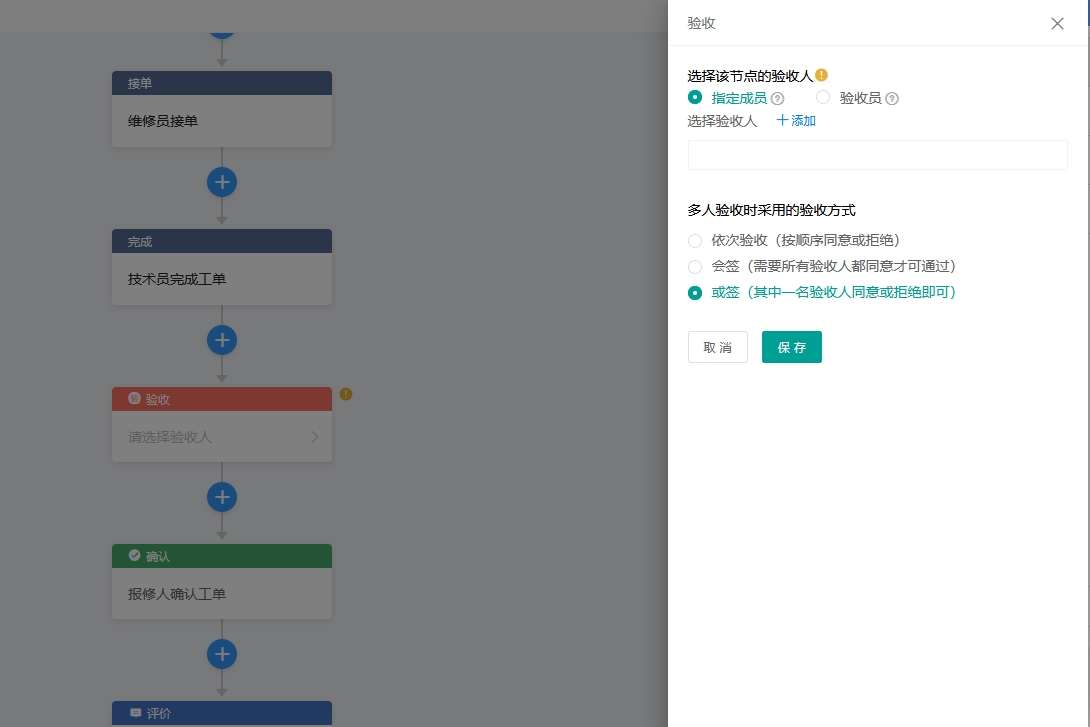Click the 添加 link to add an acceptor
Viewport: 1090px width, 727px height.
795,120
